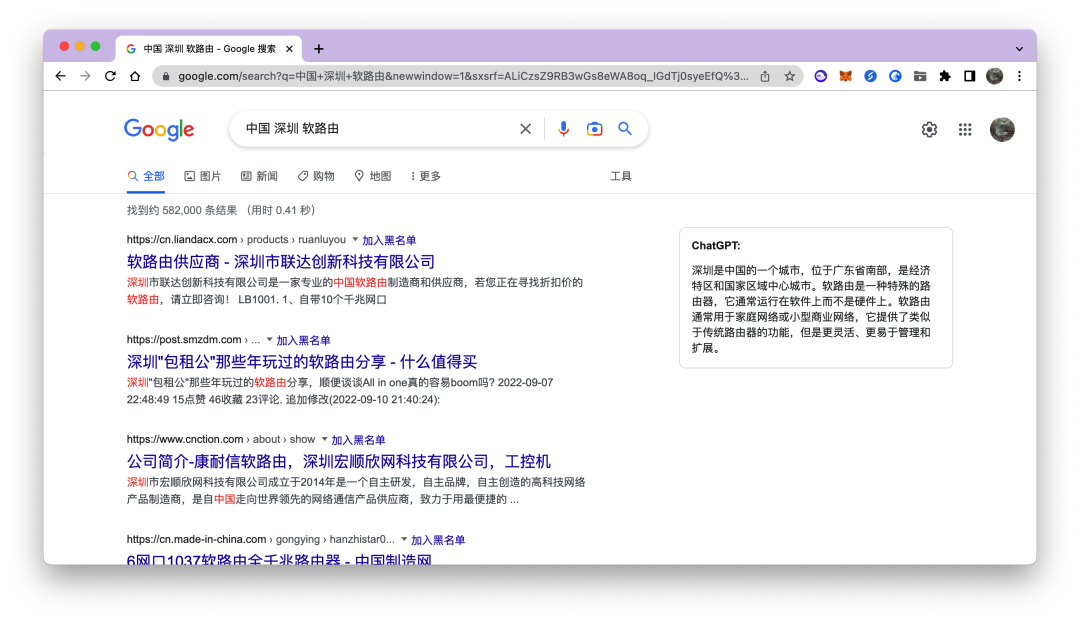
Task: Reload the Google search page
Action: coord(110,76)
